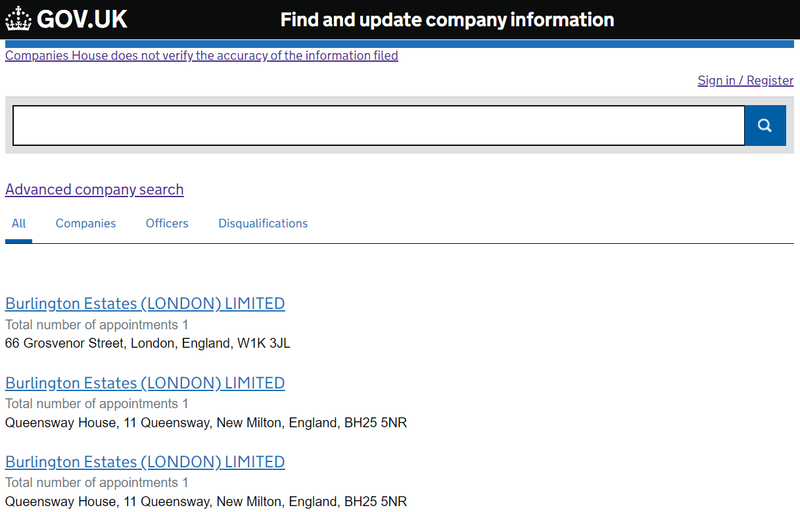Viewport: 800px width, 512px height.
Task: Click appointments count under first result
Action: (x=97, y=325)
